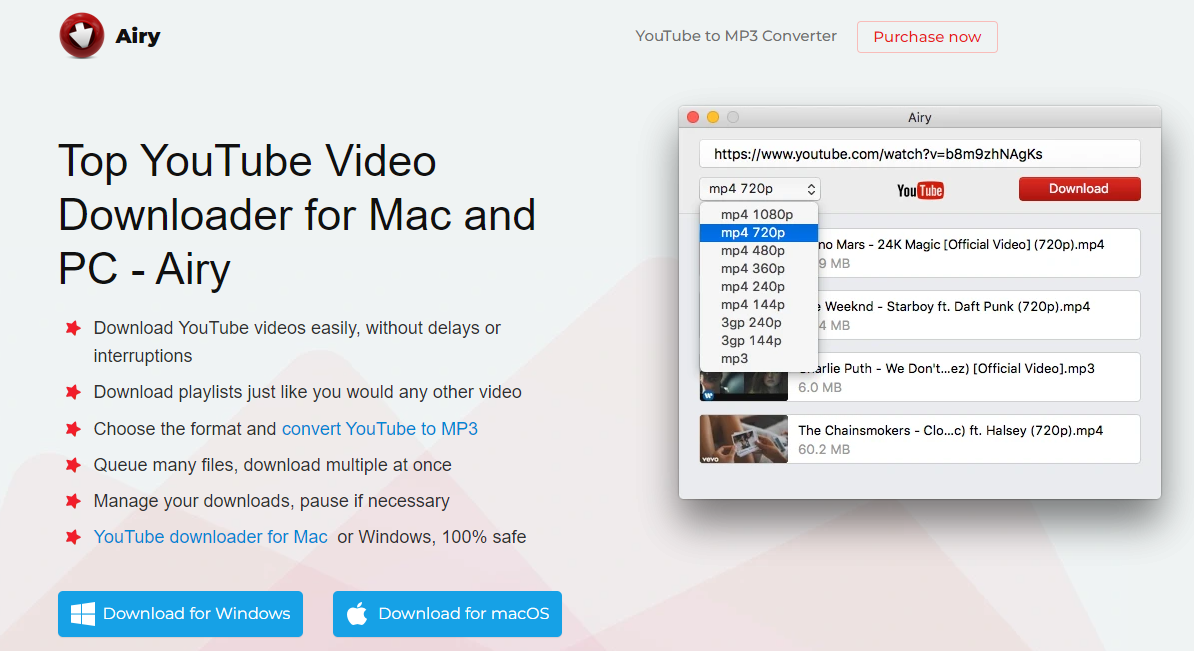Click the 6.0 MB file size text

pos(819,388)
